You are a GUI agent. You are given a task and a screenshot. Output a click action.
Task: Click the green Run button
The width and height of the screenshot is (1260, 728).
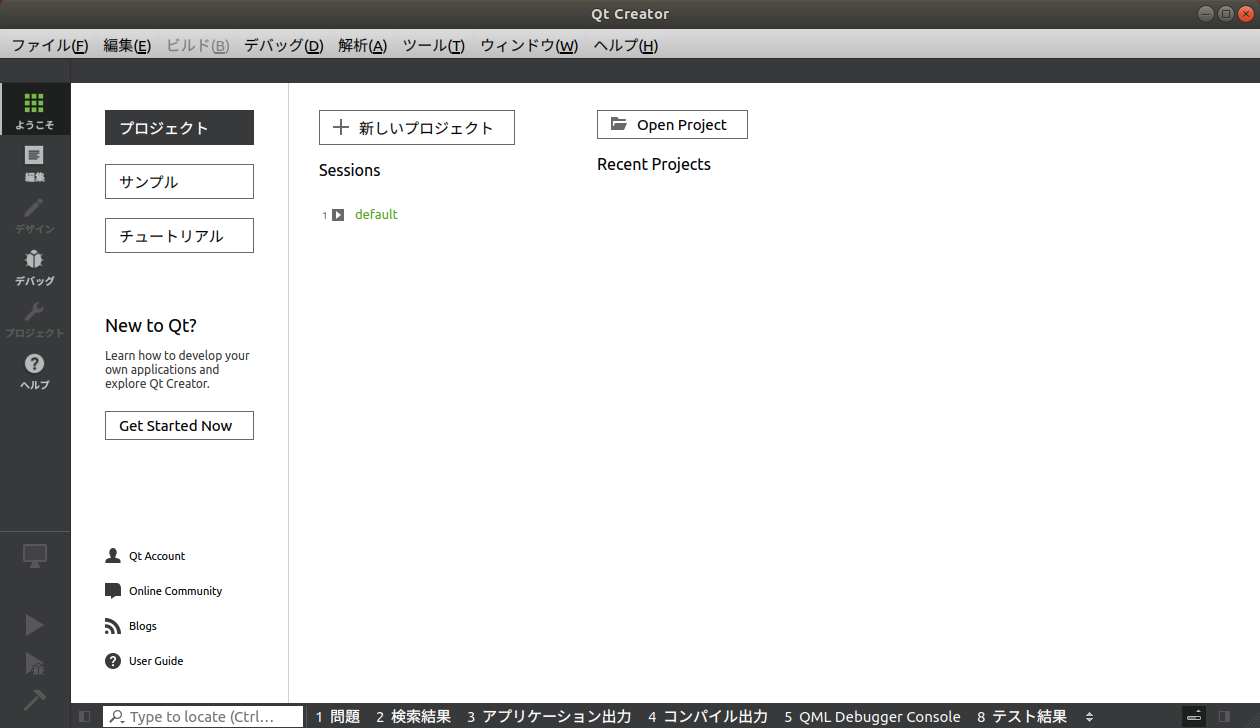click(x=35, y=625)
